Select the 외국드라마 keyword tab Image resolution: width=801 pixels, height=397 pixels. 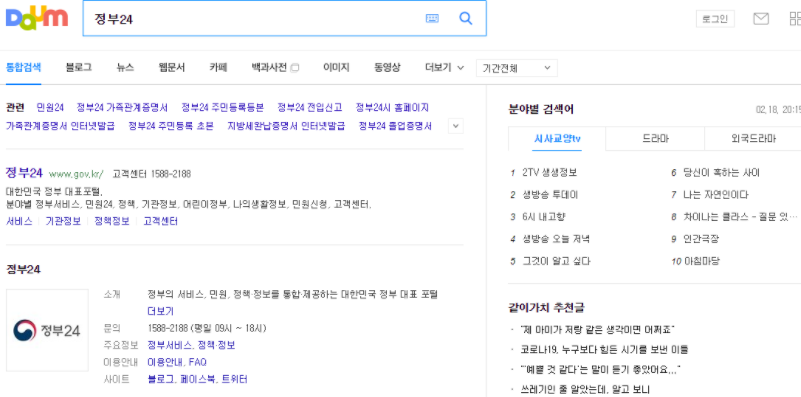(753, 138)
